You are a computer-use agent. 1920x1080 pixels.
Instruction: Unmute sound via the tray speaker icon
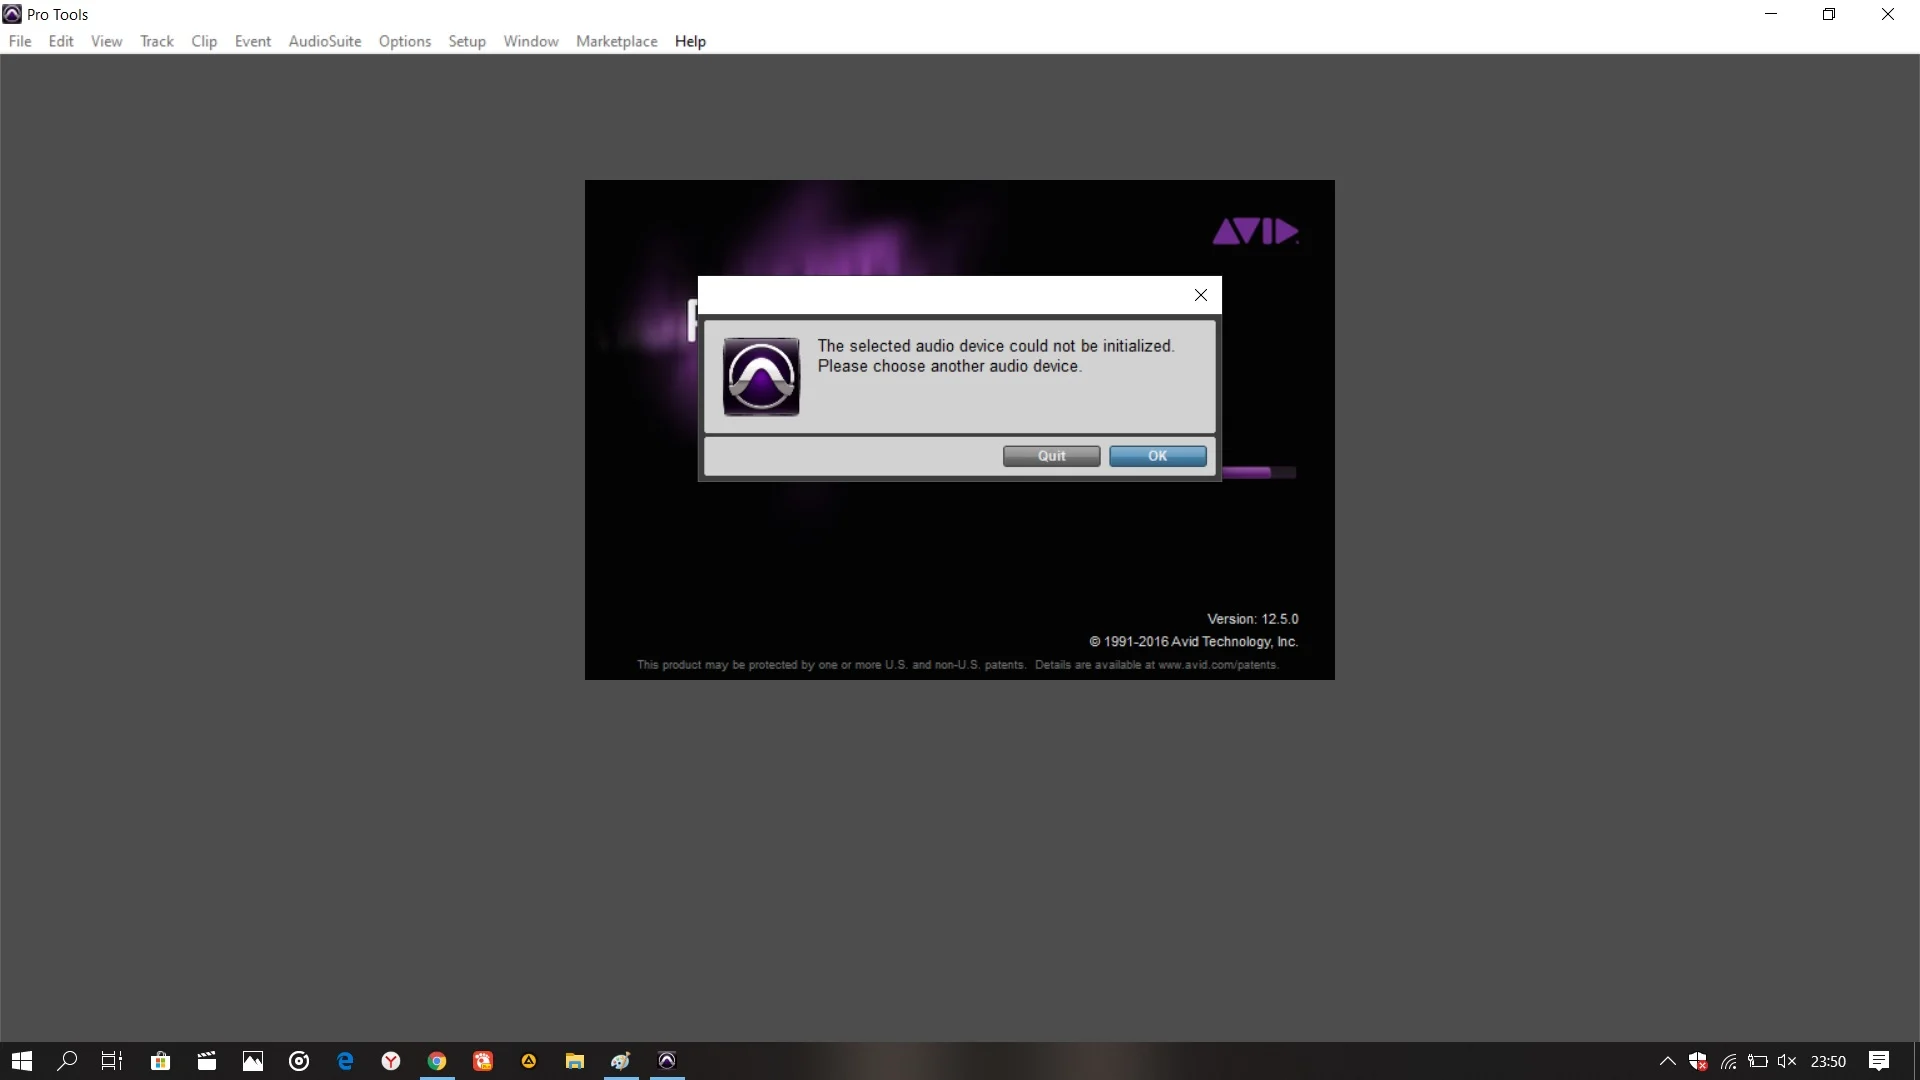tap(1787, 1061)
